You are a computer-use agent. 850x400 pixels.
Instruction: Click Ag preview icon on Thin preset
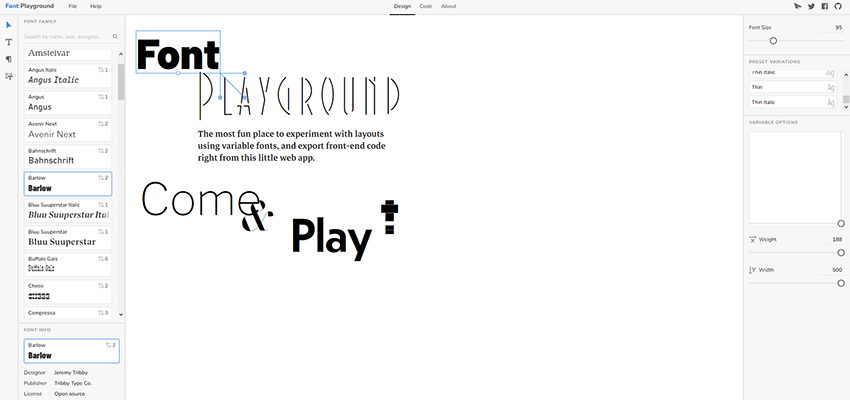coord(830,87)
